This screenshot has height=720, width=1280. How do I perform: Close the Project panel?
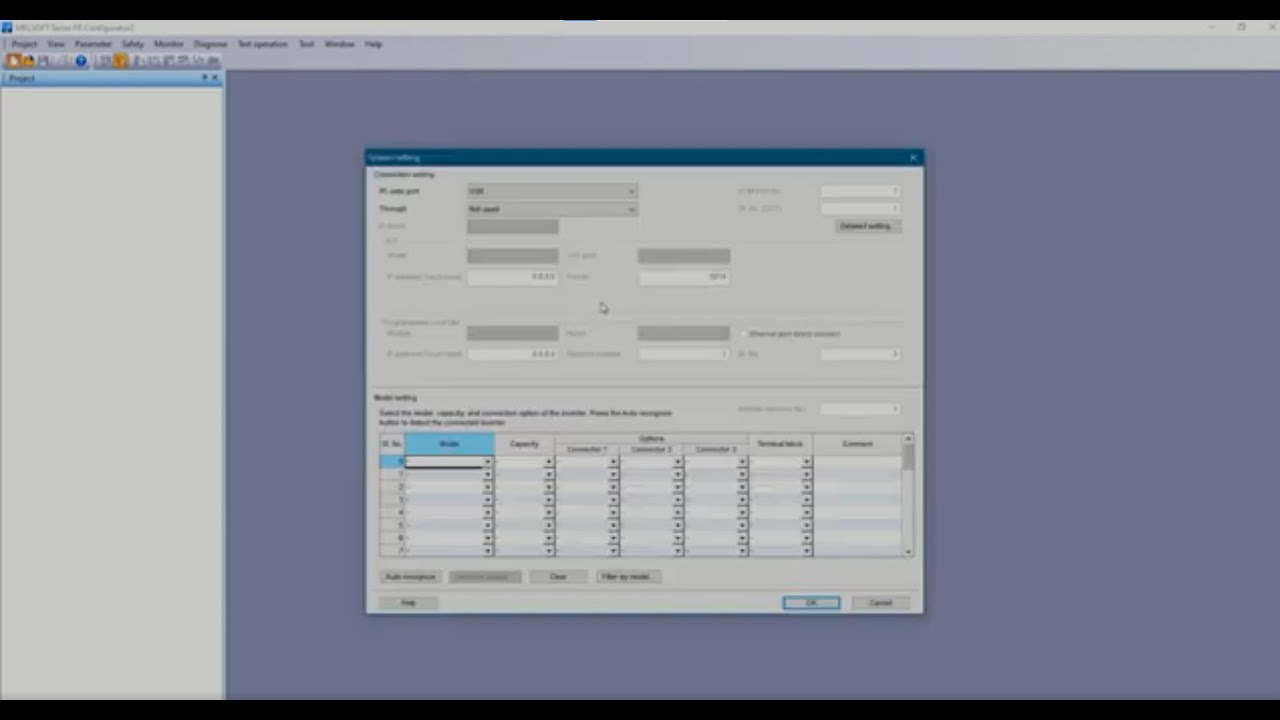pos(215,77)
